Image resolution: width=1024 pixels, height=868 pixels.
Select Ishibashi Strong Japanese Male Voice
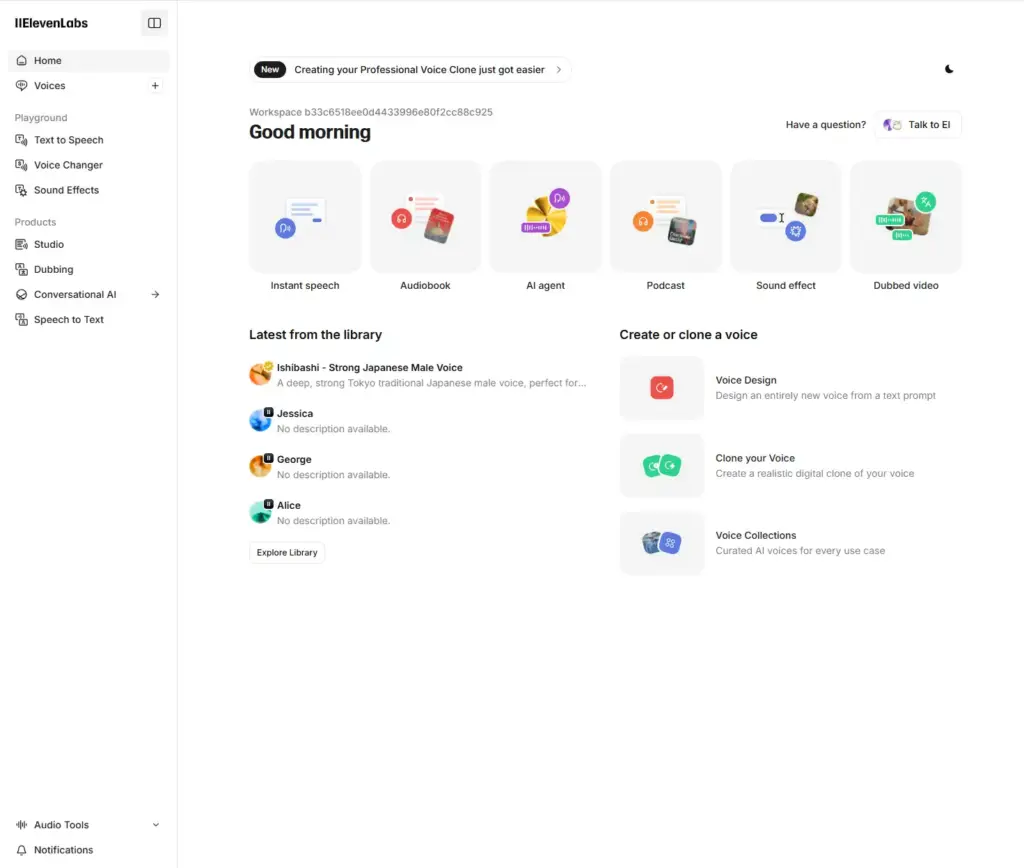pos(418,375)
